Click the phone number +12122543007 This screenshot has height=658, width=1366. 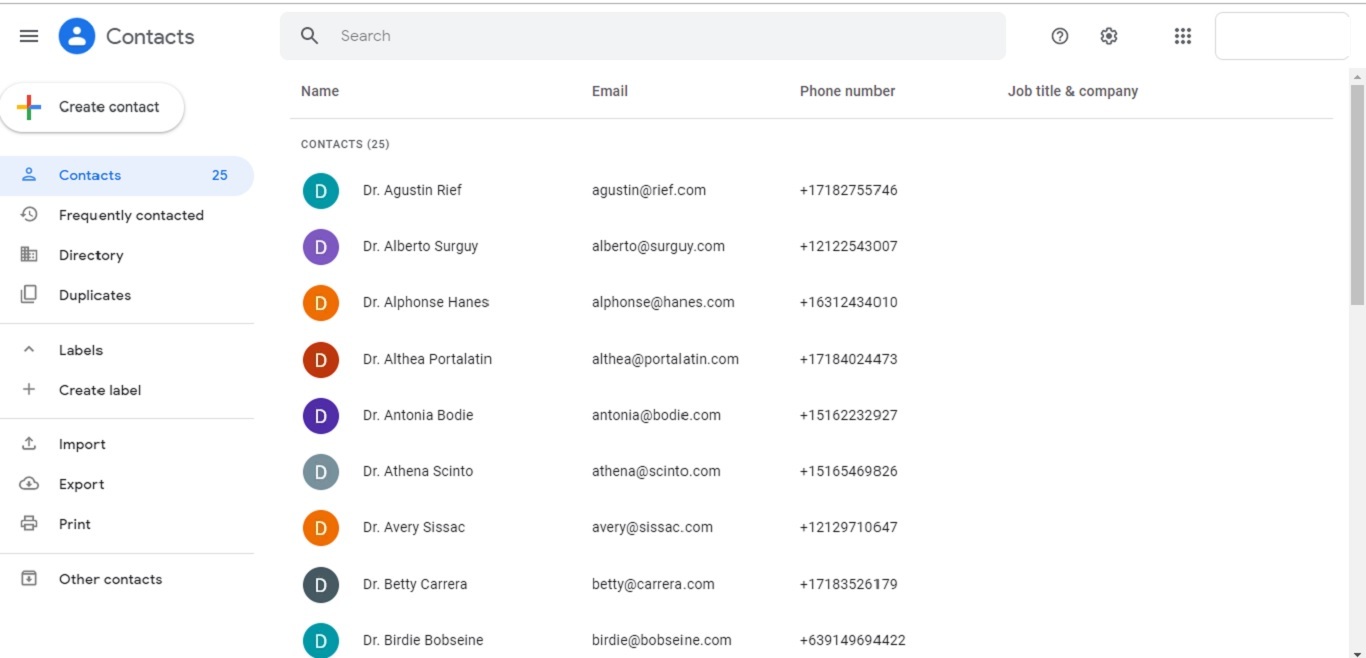point(849,246)
